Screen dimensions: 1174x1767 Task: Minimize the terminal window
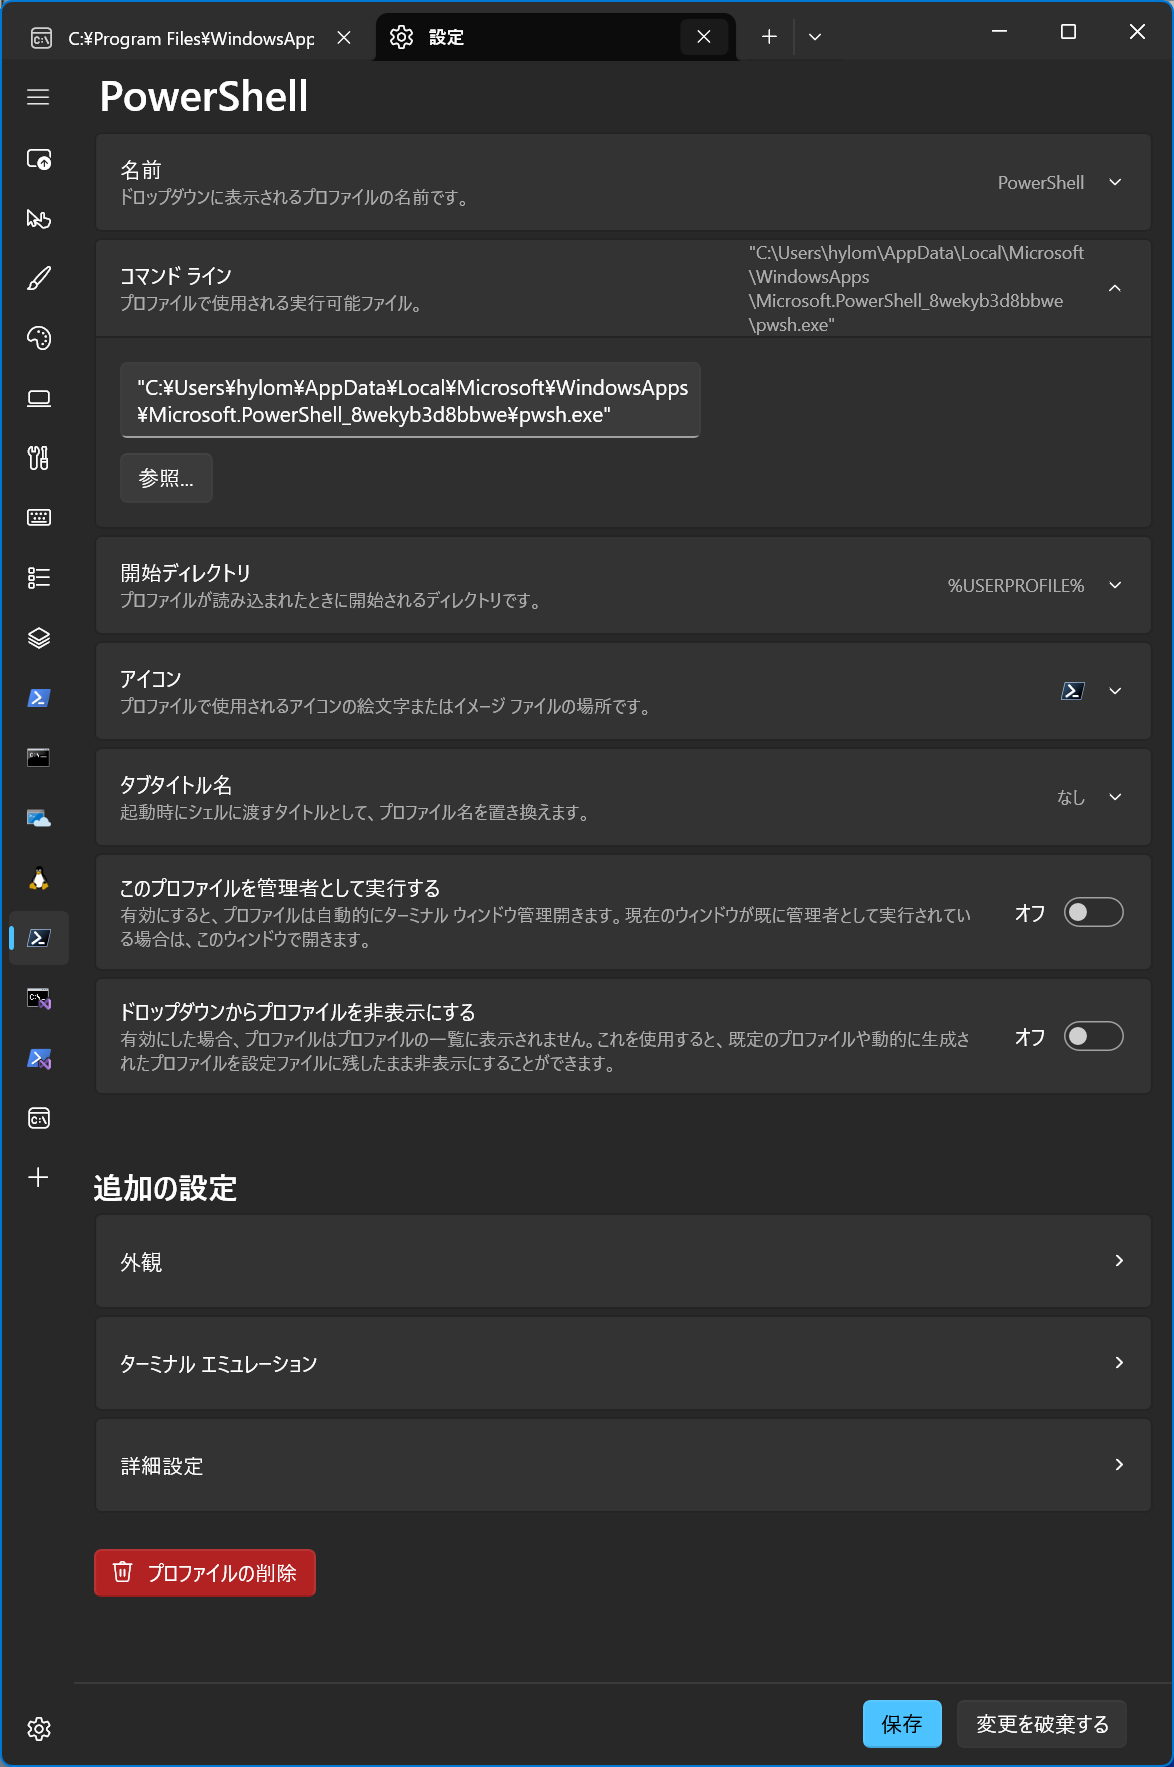[x=999, y=32]
